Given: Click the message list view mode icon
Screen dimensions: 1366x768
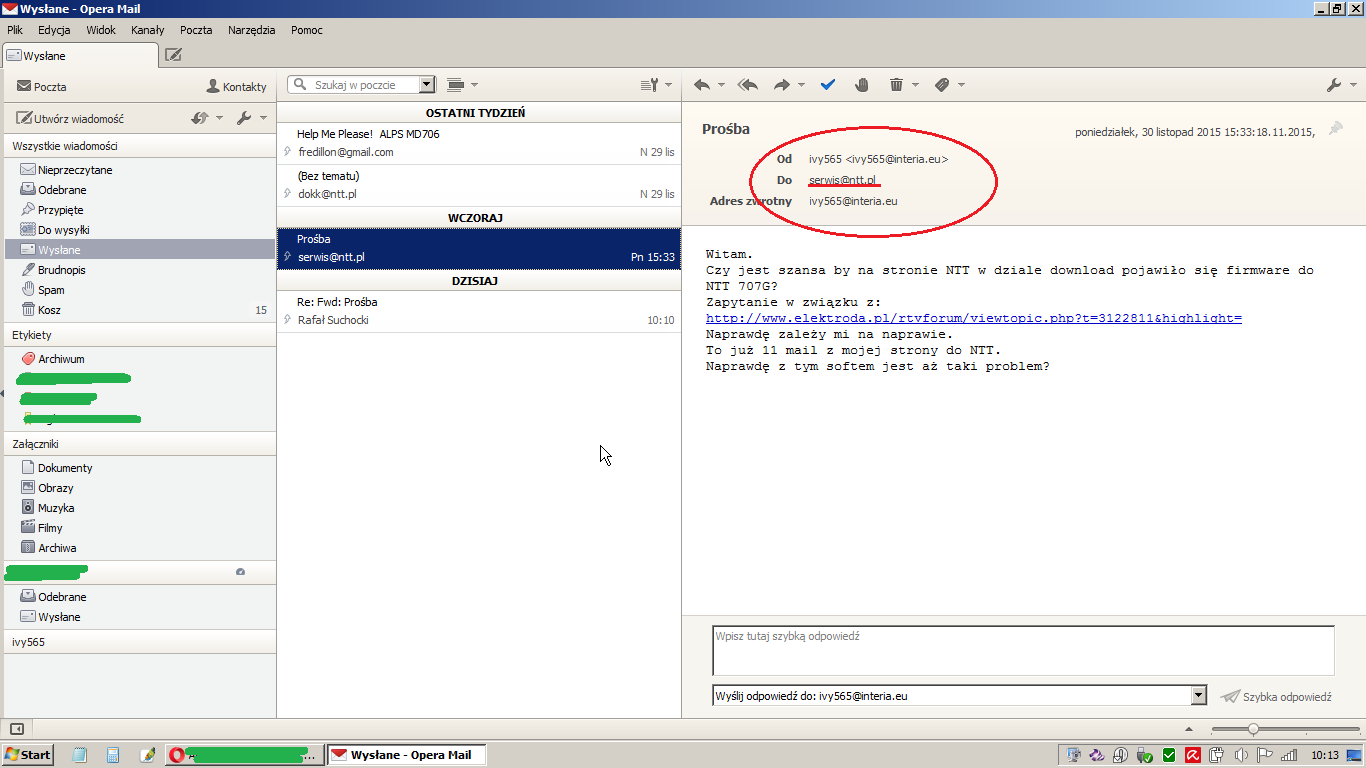Looking at the screenshot, I should point(456,85).
